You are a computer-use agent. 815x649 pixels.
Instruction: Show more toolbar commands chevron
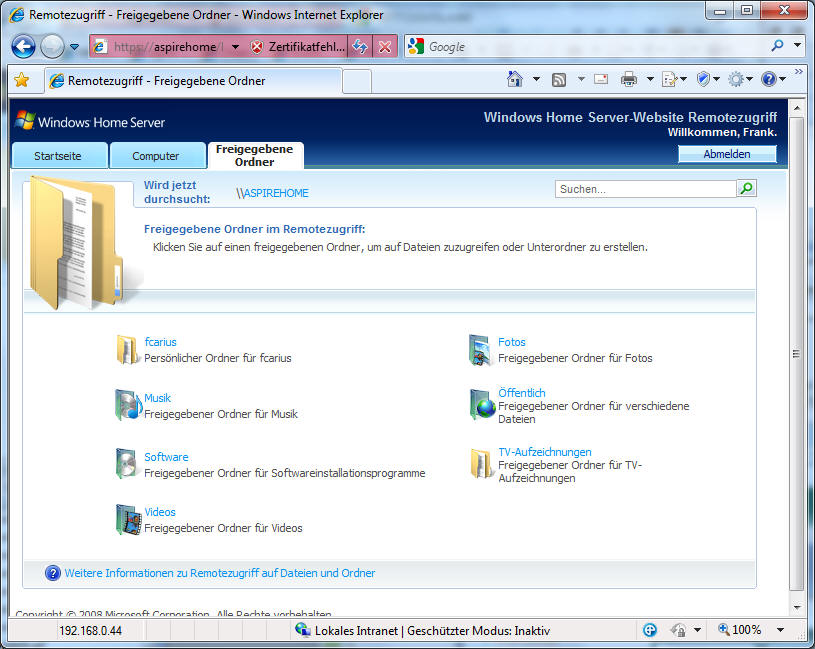pos(798,71)
